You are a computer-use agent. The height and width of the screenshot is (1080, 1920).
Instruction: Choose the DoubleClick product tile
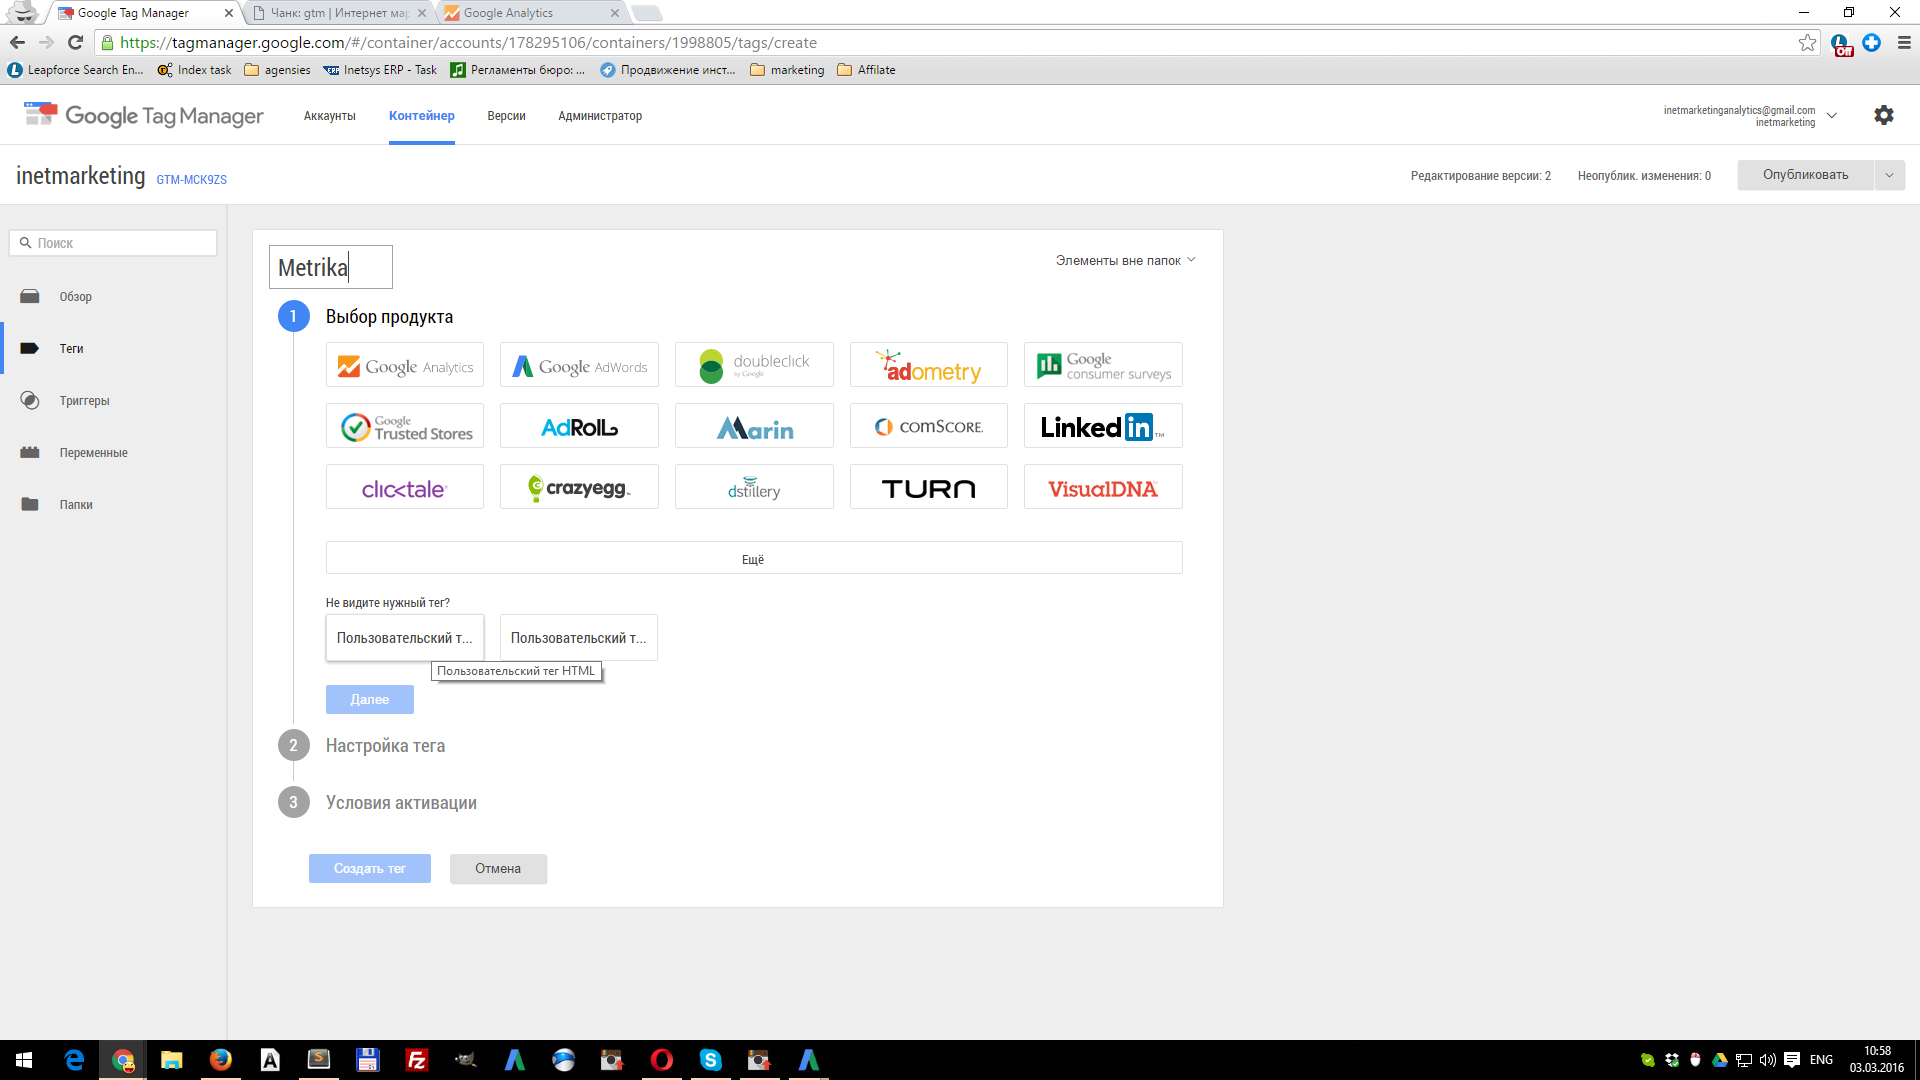754,365
